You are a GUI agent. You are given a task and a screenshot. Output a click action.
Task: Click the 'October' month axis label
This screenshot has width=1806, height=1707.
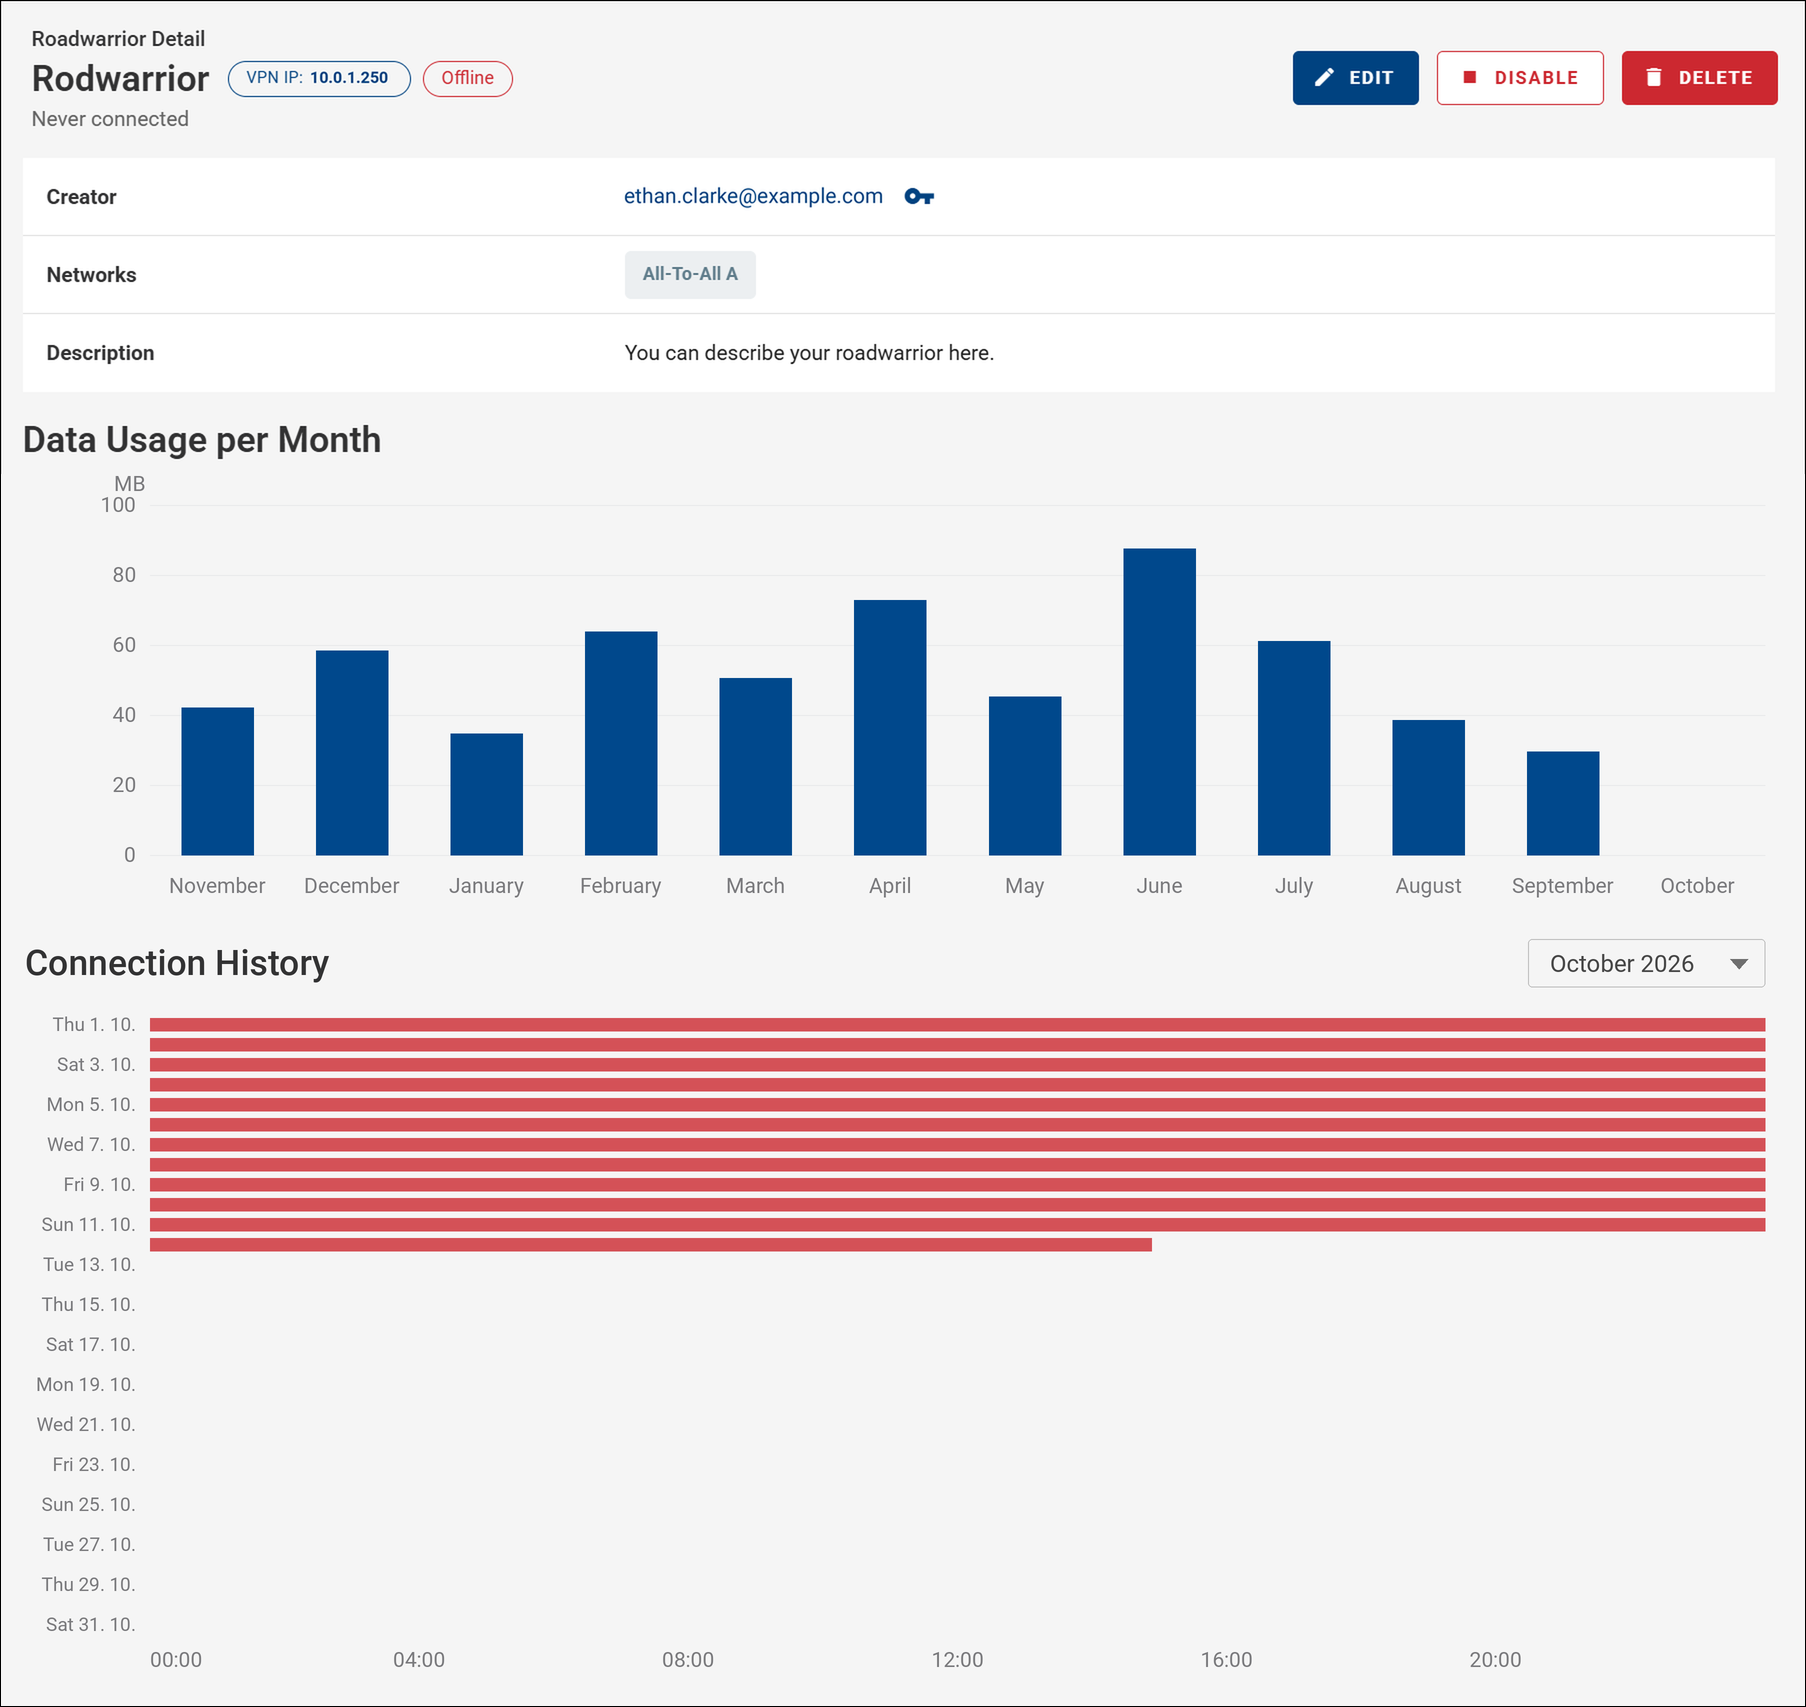[x=1697, y=886]
